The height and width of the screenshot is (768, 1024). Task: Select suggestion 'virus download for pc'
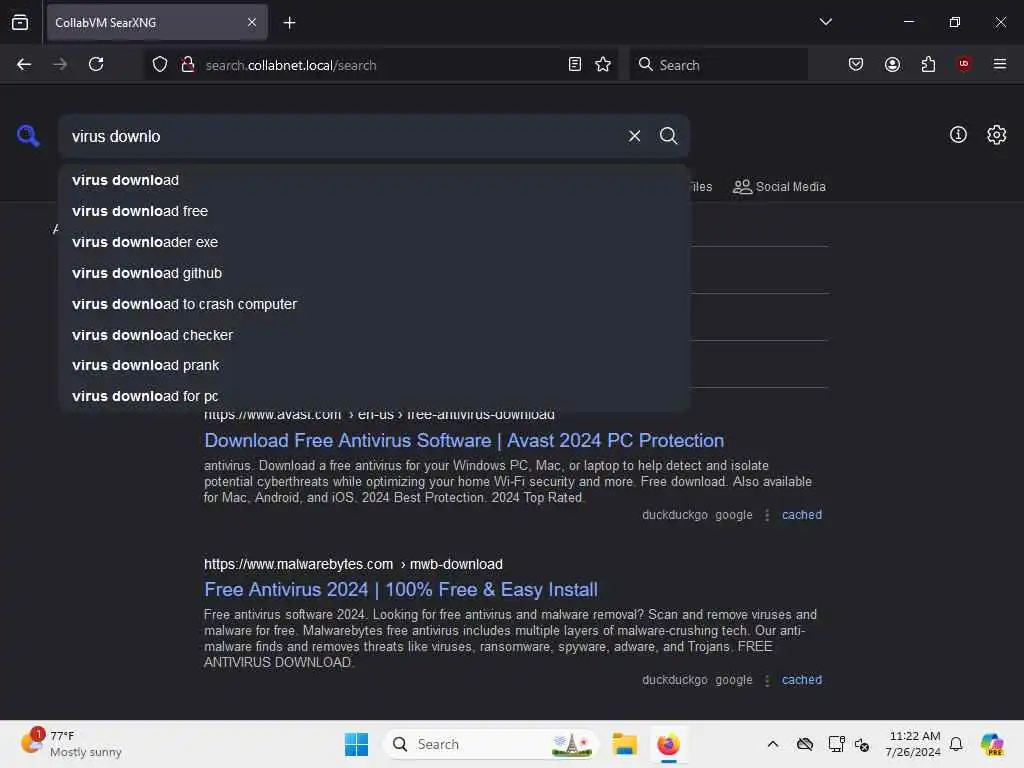tap(374, 396)
